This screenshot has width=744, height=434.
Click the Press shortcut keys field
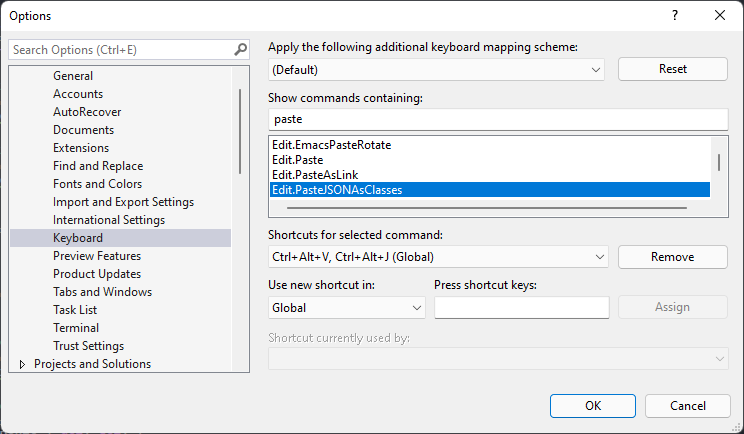521,308
